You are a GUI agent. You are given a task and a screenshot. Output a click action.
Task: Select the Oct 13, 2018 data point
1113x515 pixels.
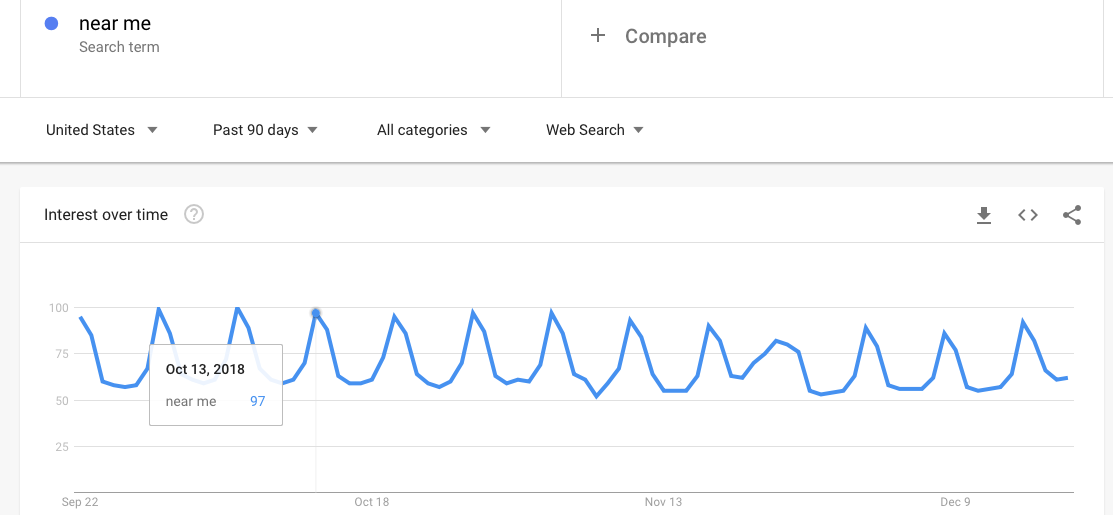tap(316, 313)
